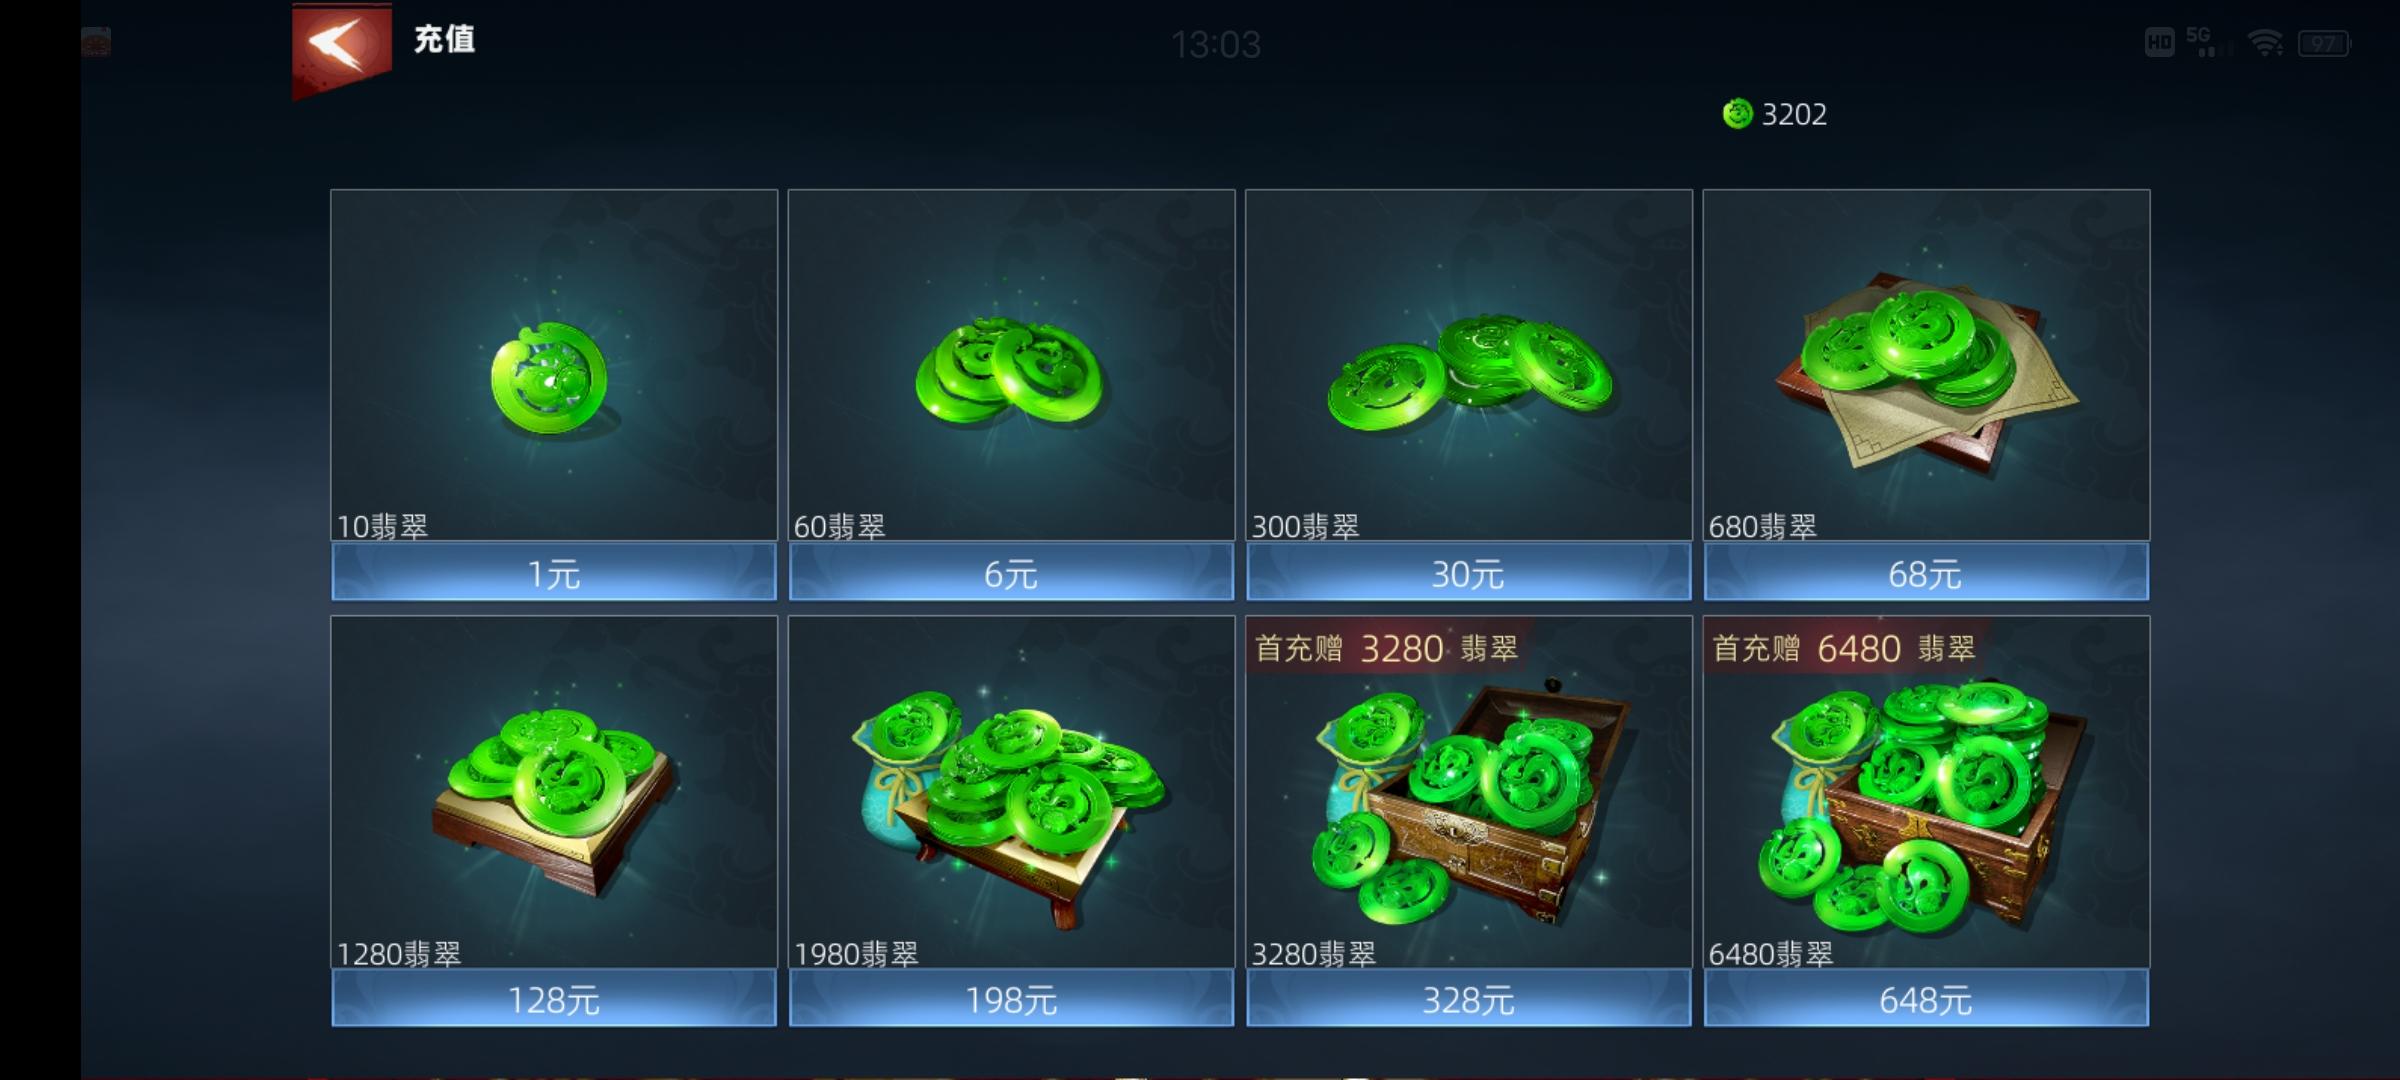Pay 328元 for 3280 jade
The width and height of the screenshot is (2400, 1080).
click(1469, 999)
